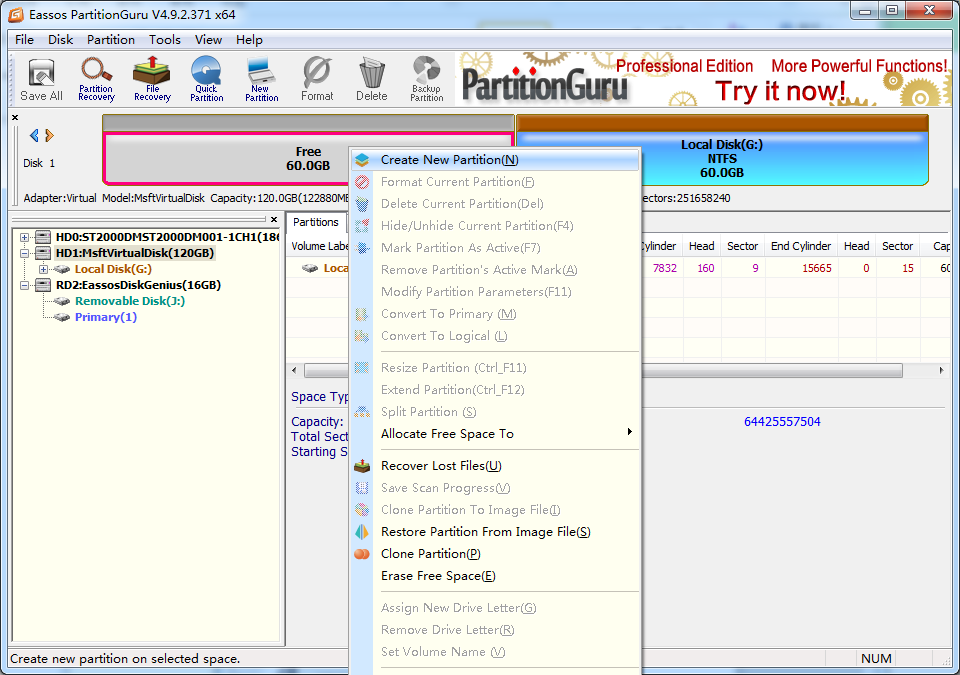Image resolution: width=960 pixels, height=675 pixels.
Task: Click the Format toolbar icon
Action: [317, 79]
